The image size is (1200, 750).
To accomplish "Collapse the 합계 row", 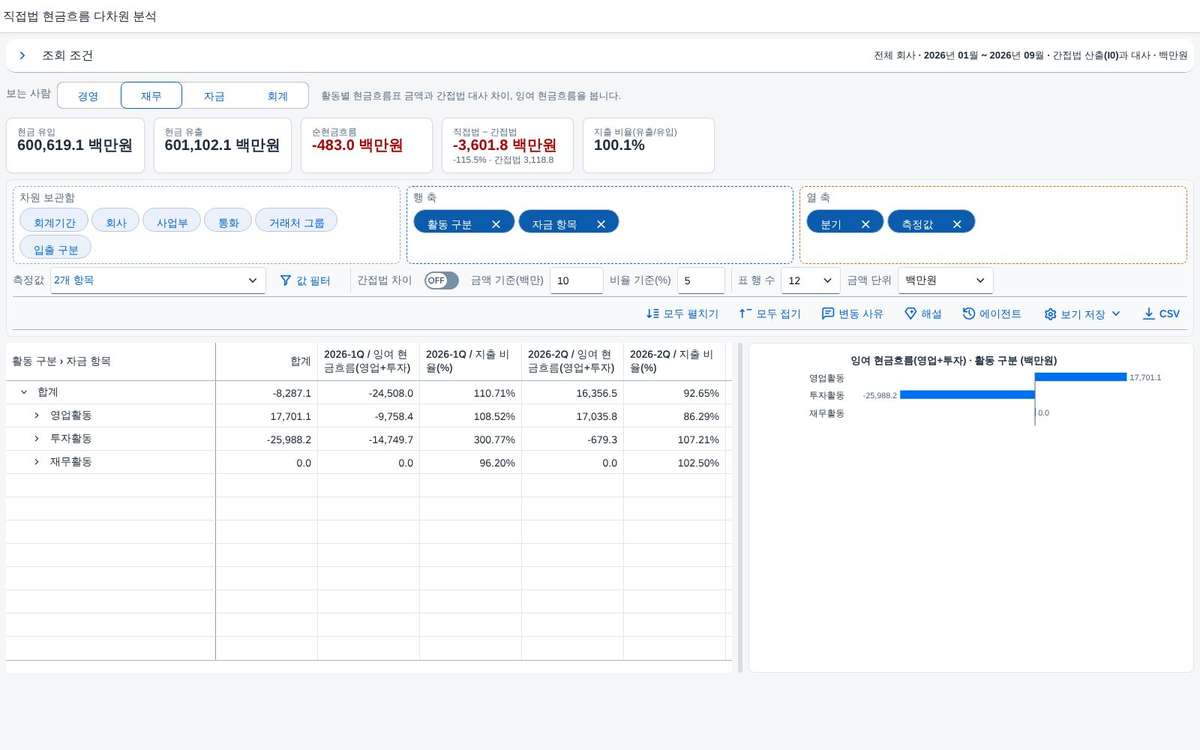I will pos(24,393).
